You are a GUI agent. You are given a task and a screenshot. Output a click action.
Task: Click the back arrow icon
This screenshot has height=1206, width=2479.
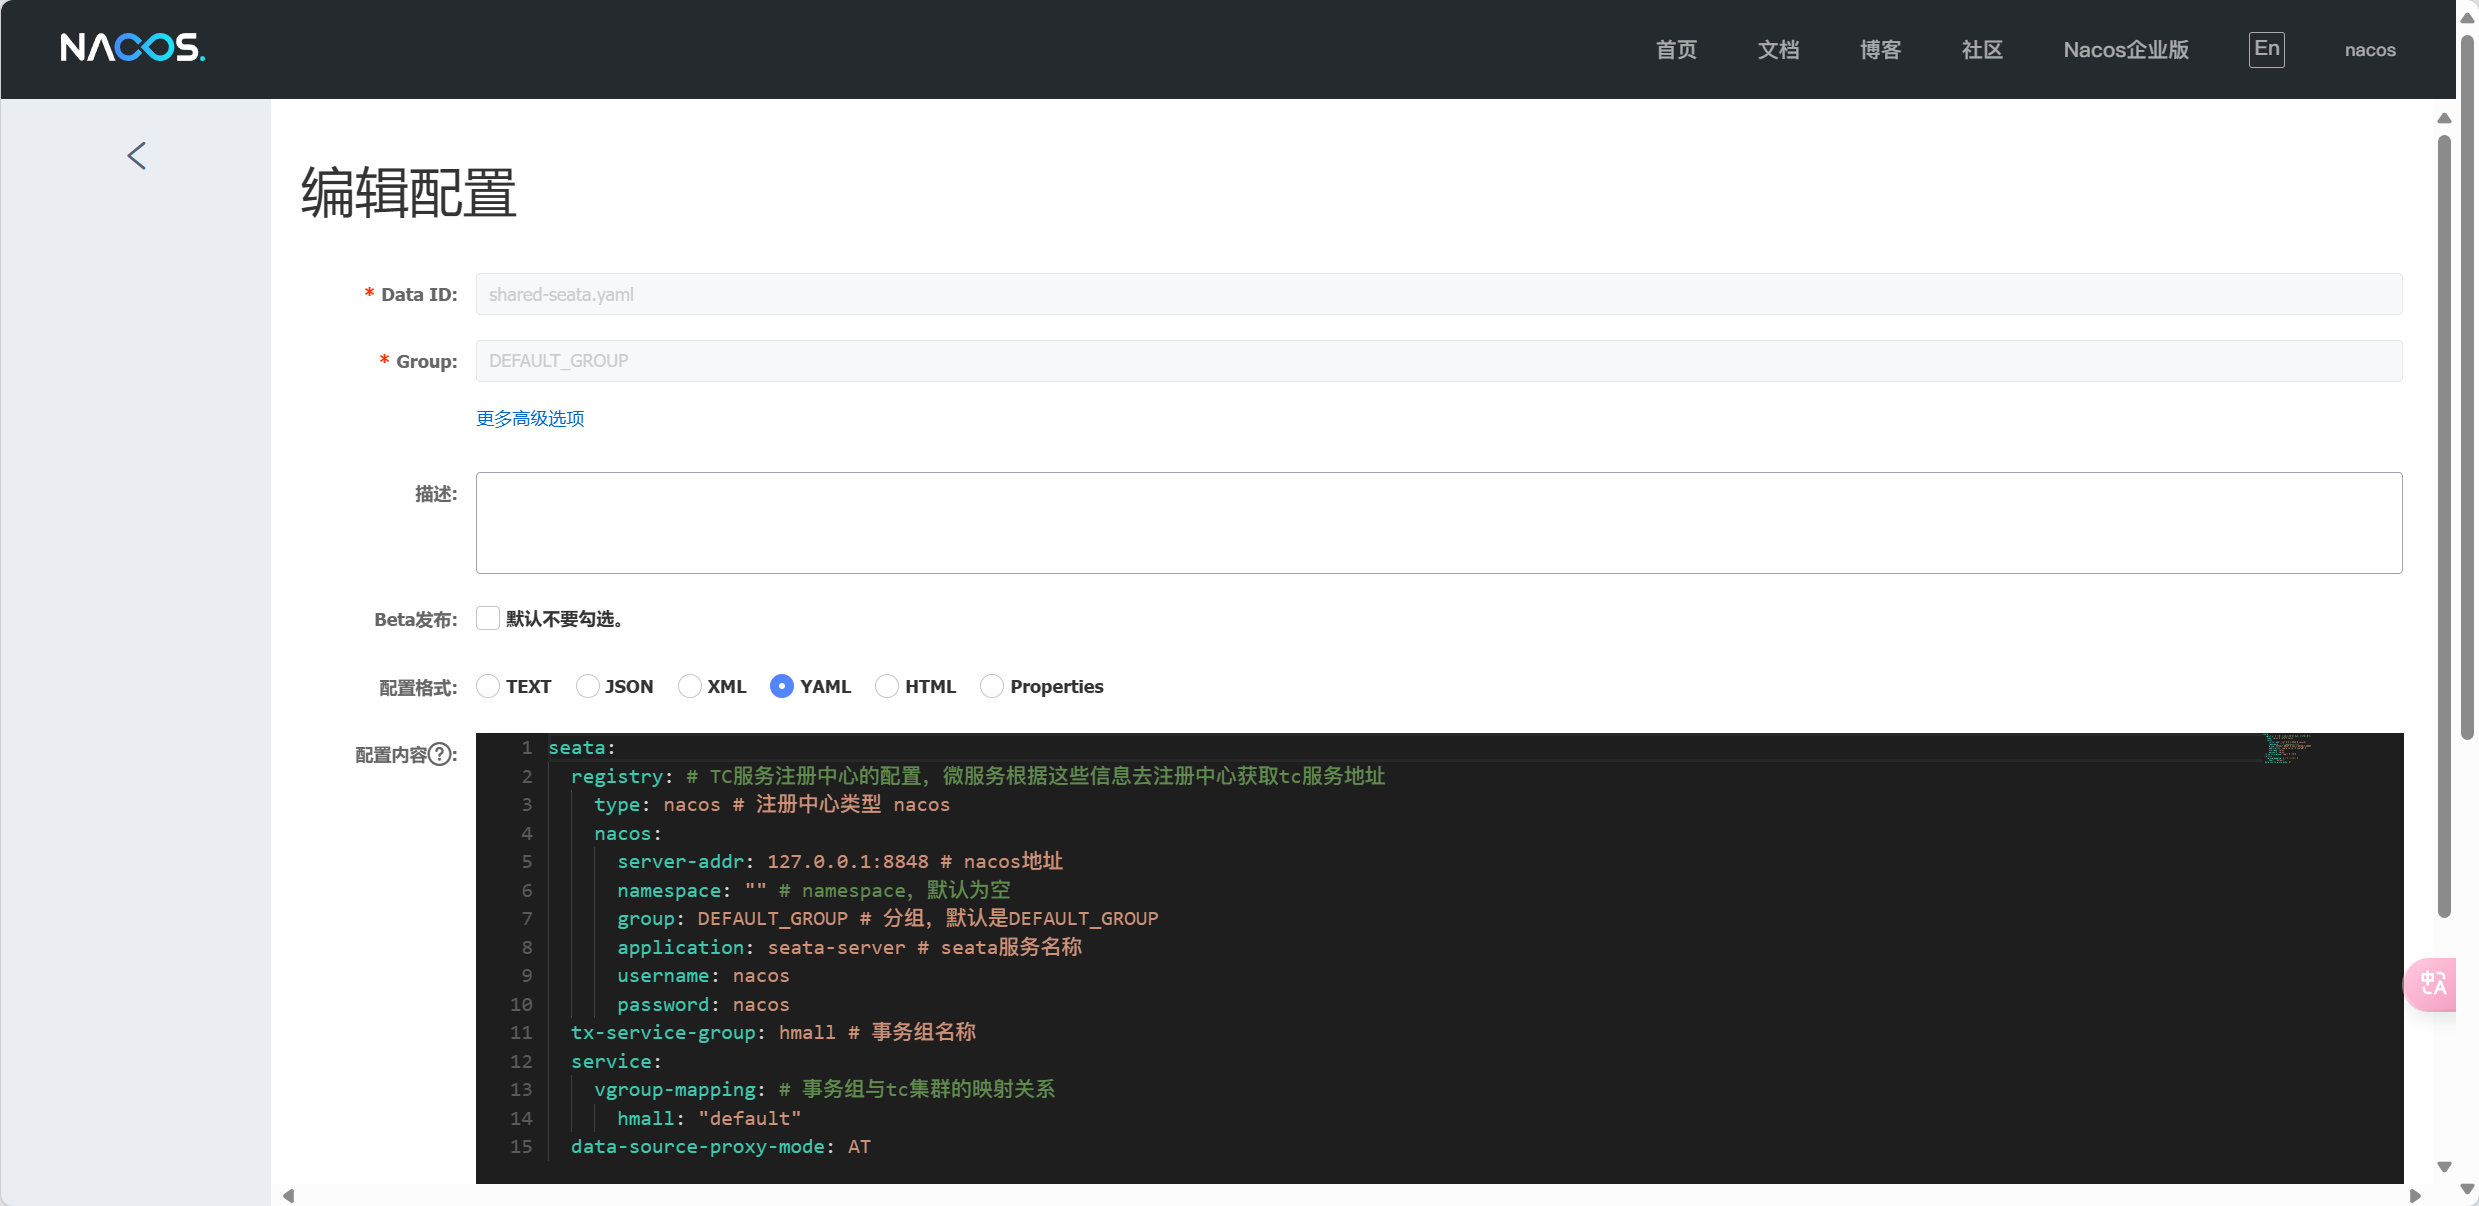[137, 155]
